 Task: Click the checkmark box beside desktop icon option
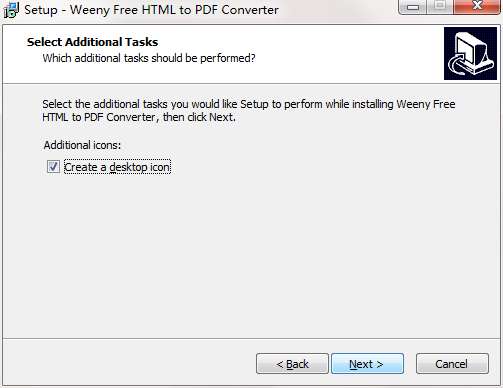(53, 167)
